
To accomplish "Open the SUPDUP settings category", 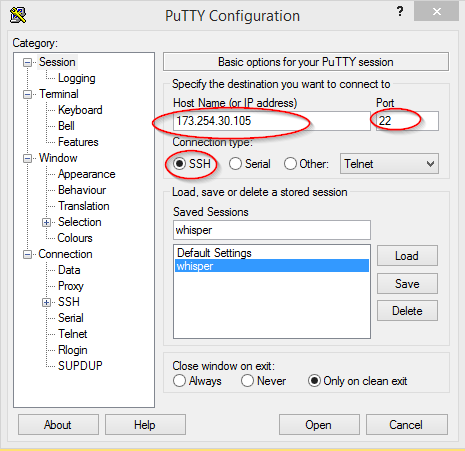I will coord(80,366).
